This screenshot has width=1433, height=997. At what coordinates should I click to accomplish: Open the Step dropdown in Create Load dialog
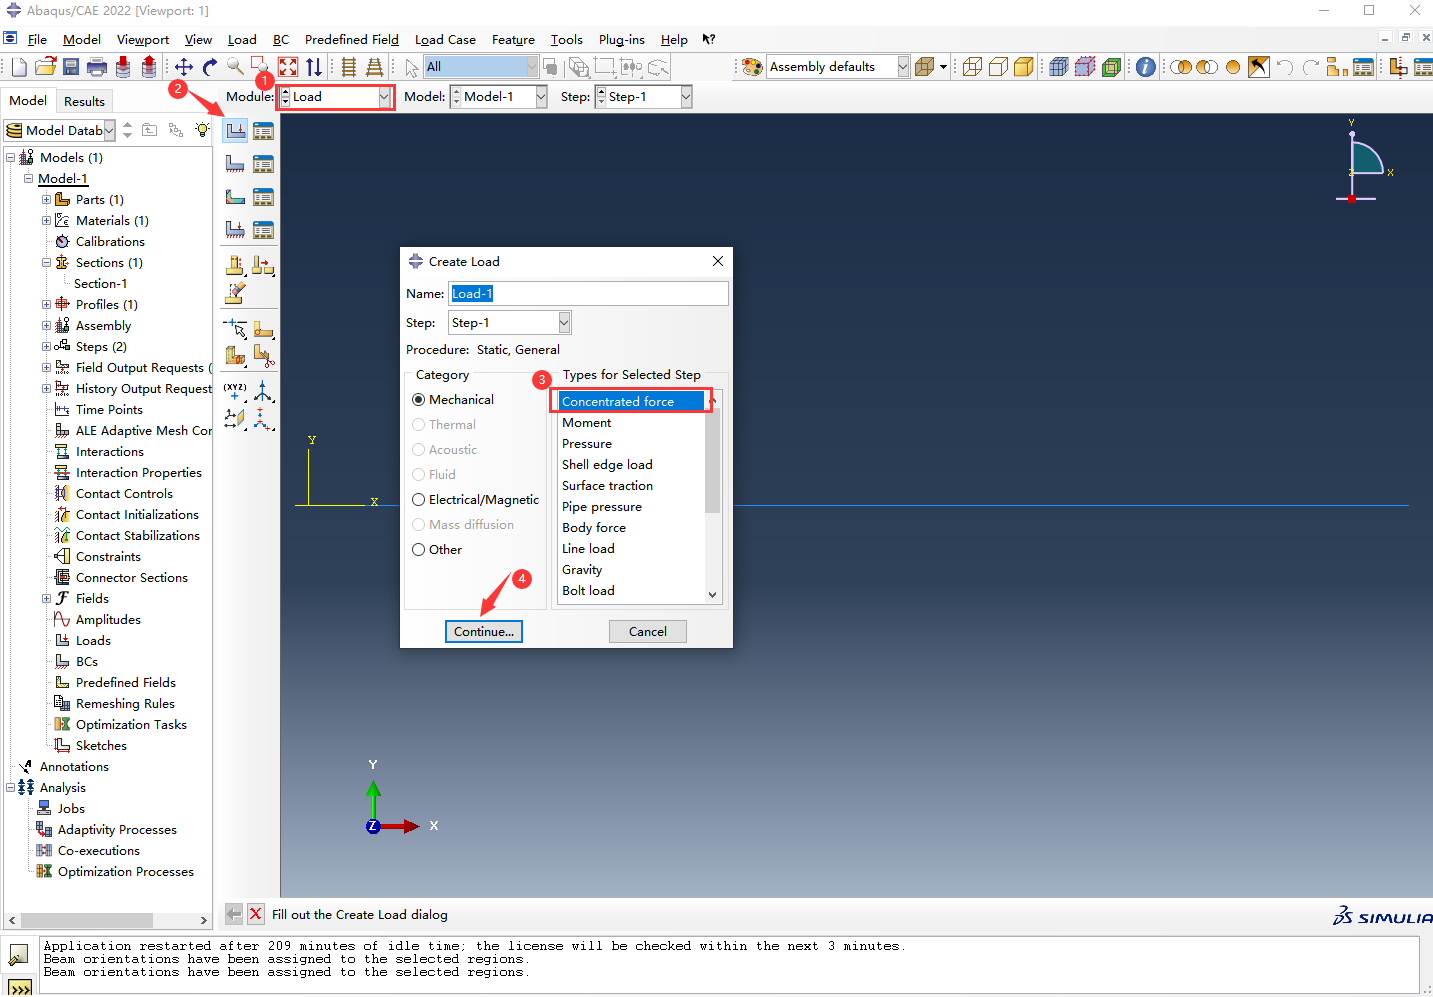point(509,323)
